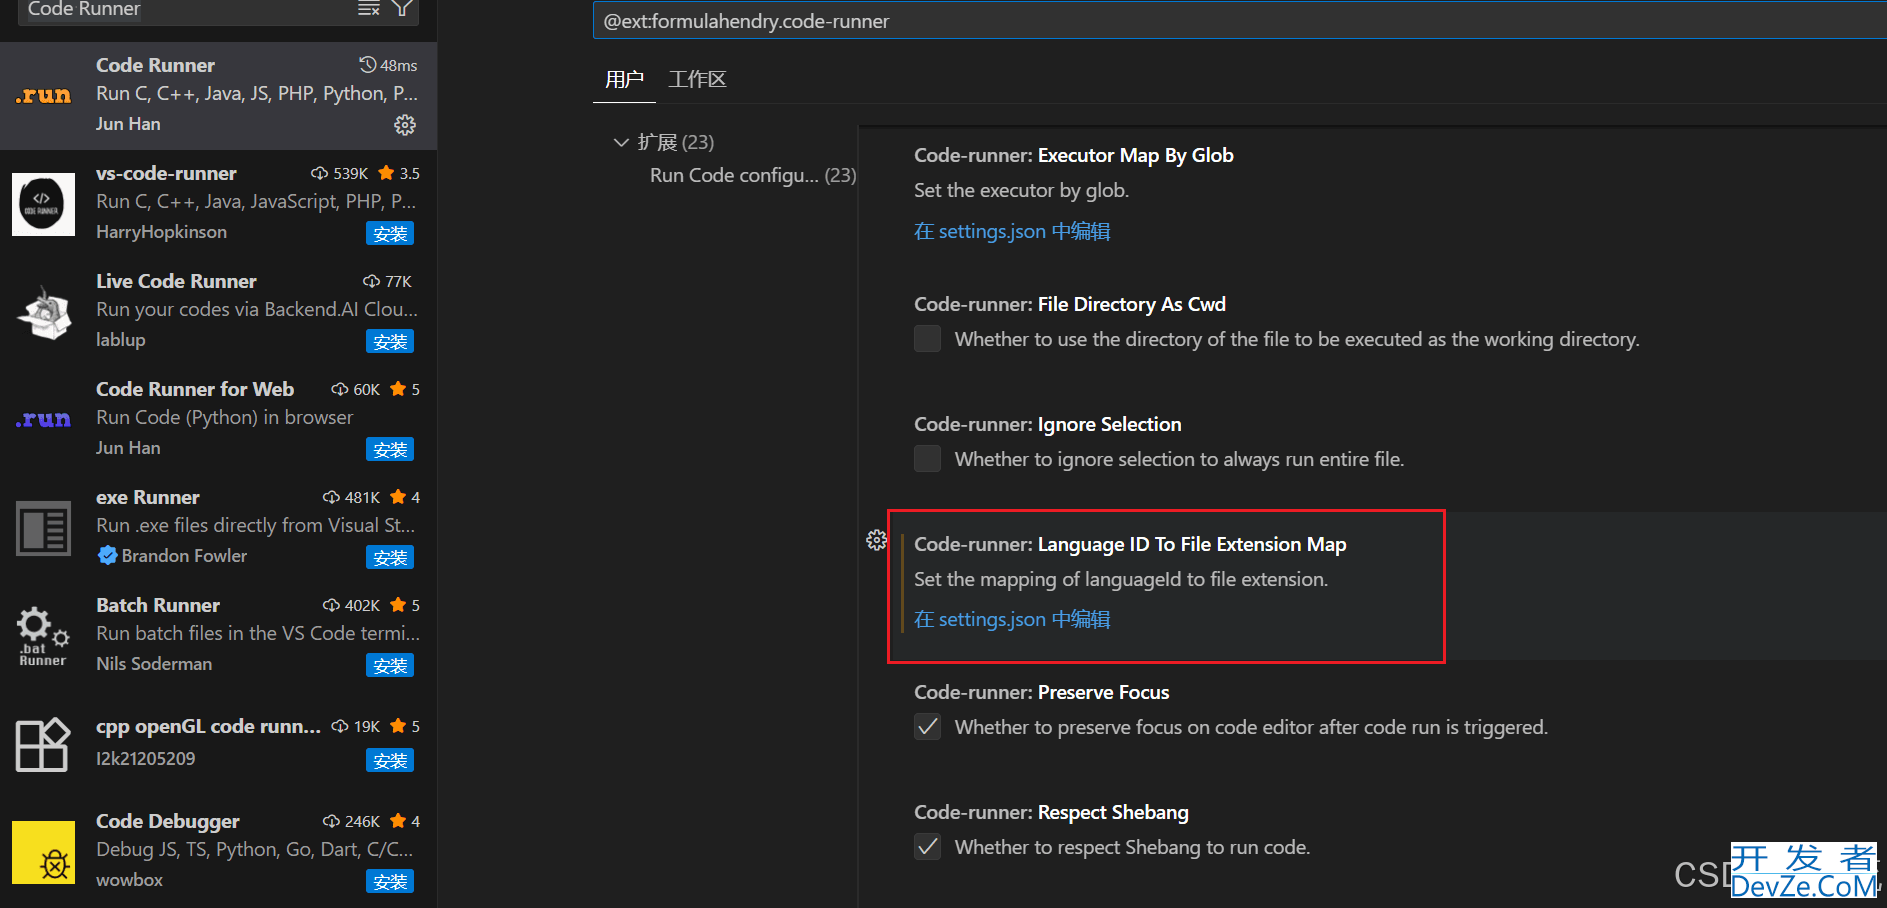Clear extension search results icon
The width and height of the screenshot is (1887, 908).
pyautogui.click(x=369, y=8)
